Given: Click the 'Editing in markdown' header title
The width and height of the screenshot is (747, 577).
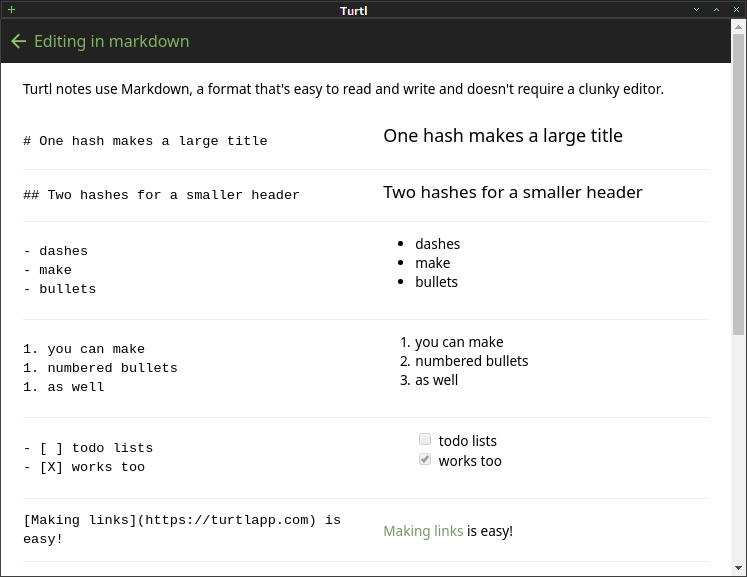Looking at the screenshot, I should click(x=111, y=41).
